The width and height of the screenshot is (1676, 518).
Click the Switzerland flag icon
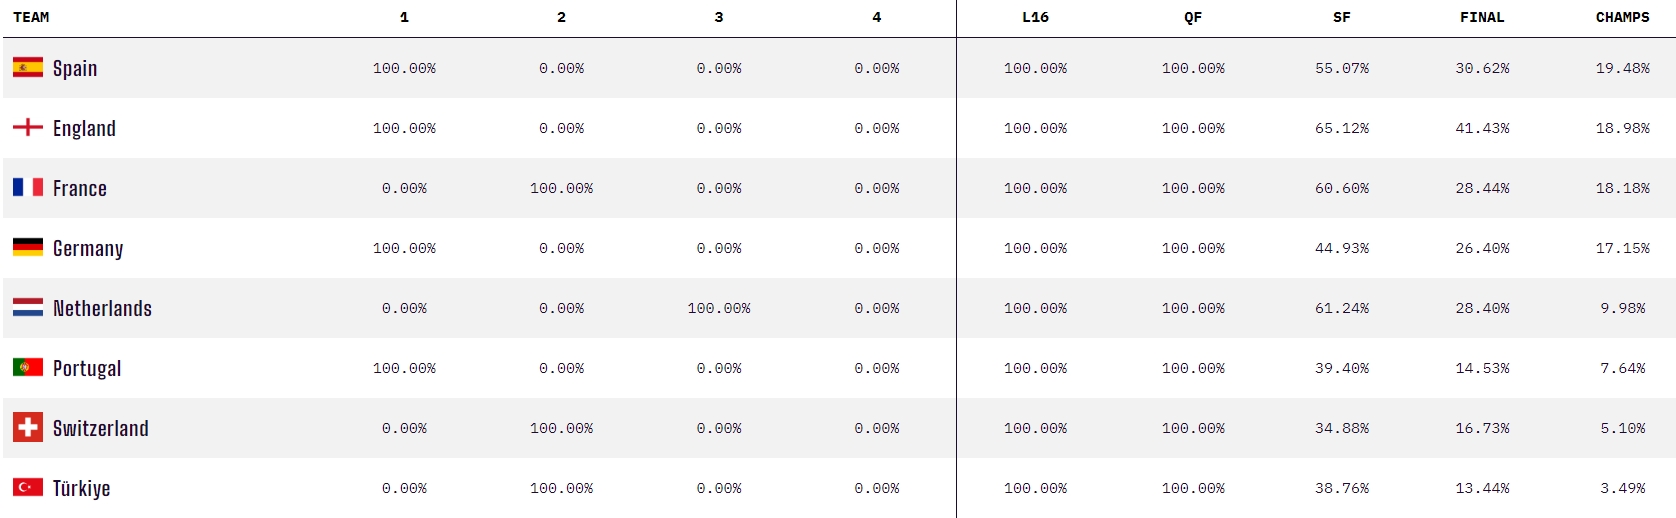tap(28, 427)
